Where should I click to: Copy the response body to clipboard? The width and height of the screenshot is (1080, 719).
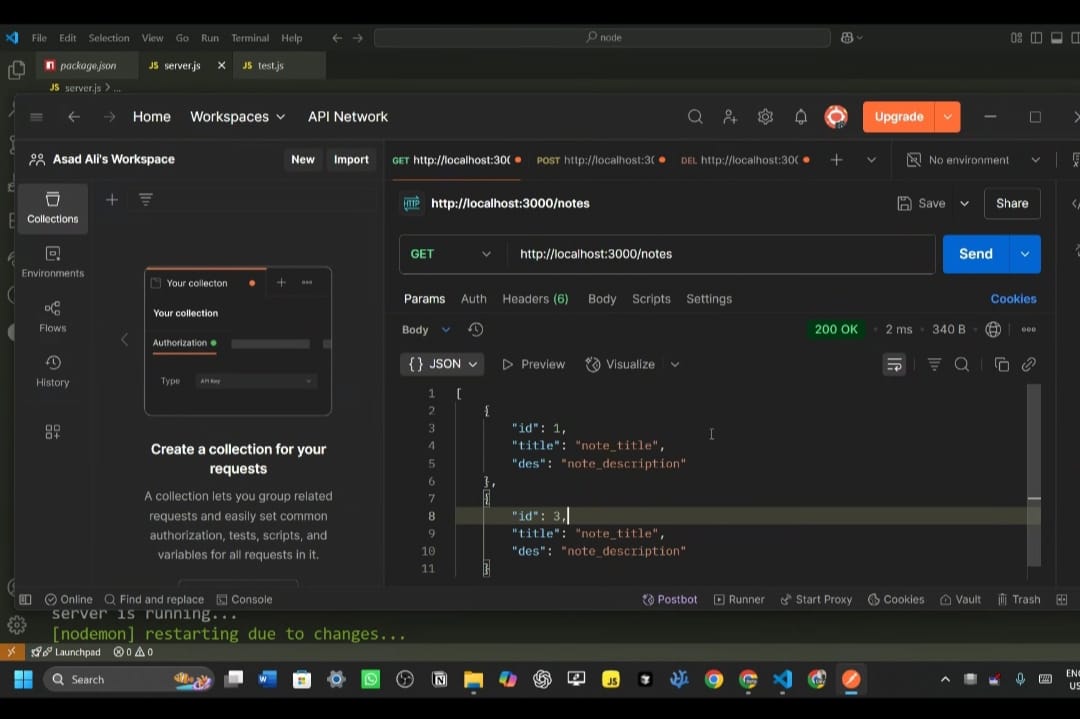click(1001, 364)
